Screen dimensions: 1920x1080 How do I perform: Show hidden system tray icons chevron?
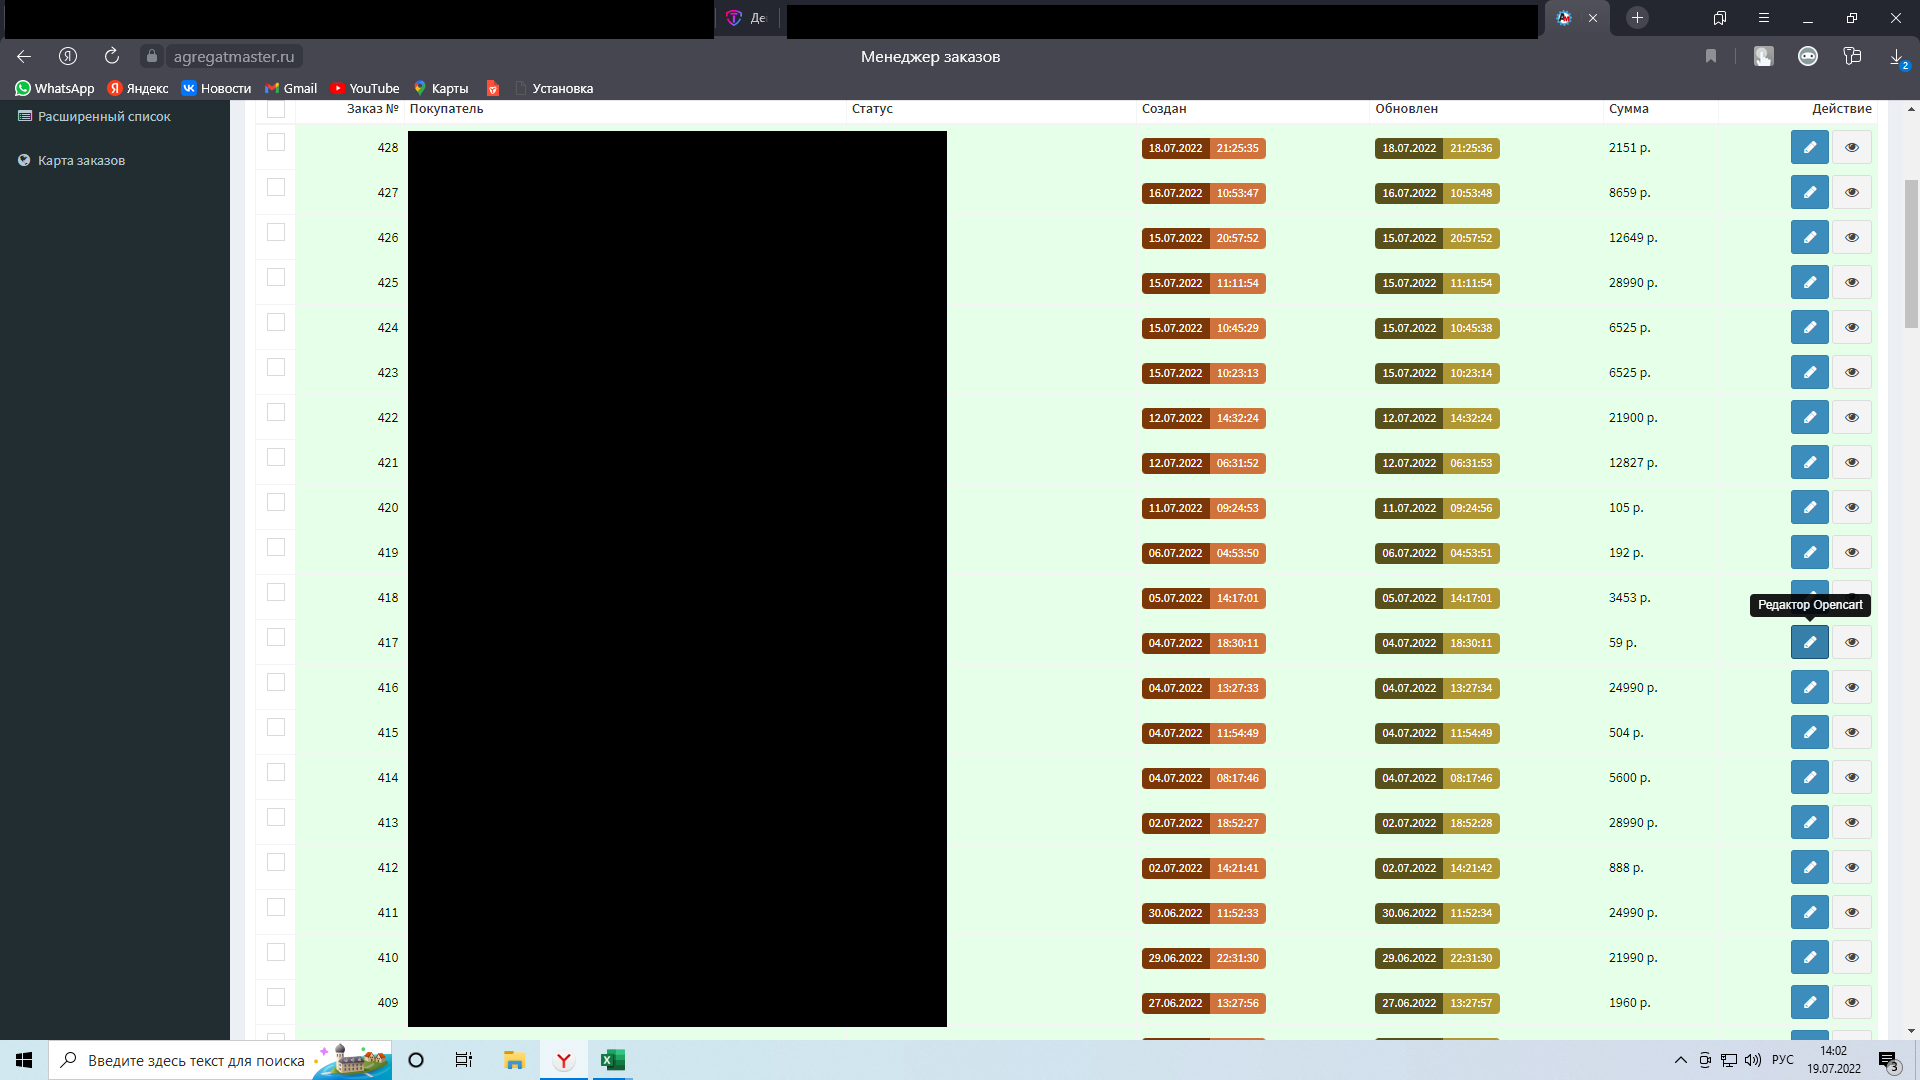[x=1680, y=1060]
